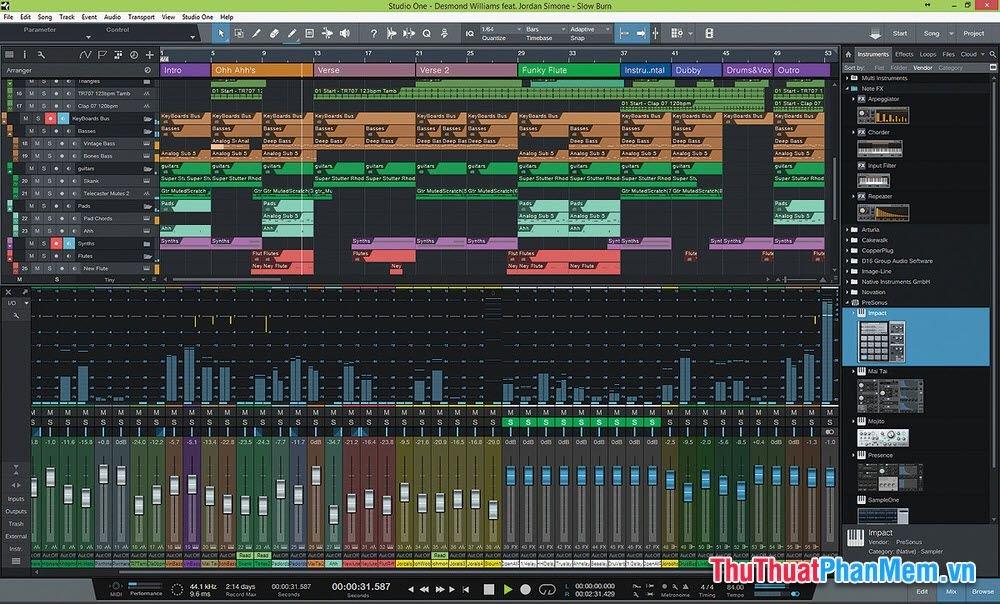Open the track inspector info icon
Screen dimensions: 1000x604
tap(25, 55)
